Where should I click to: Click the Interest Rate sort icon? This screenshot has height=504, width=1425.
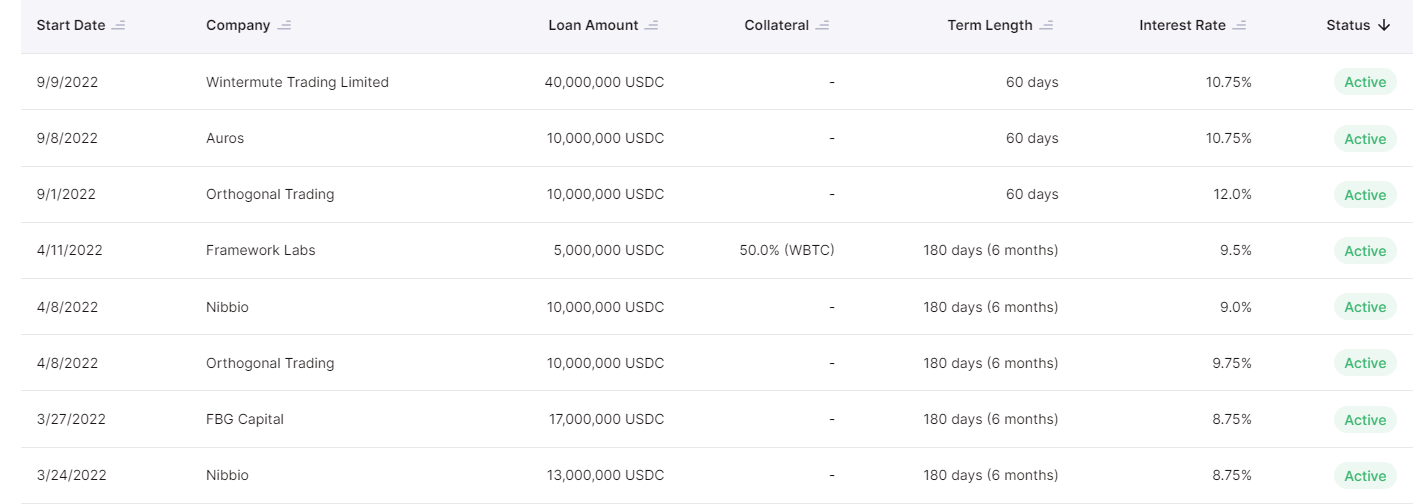1240,26
